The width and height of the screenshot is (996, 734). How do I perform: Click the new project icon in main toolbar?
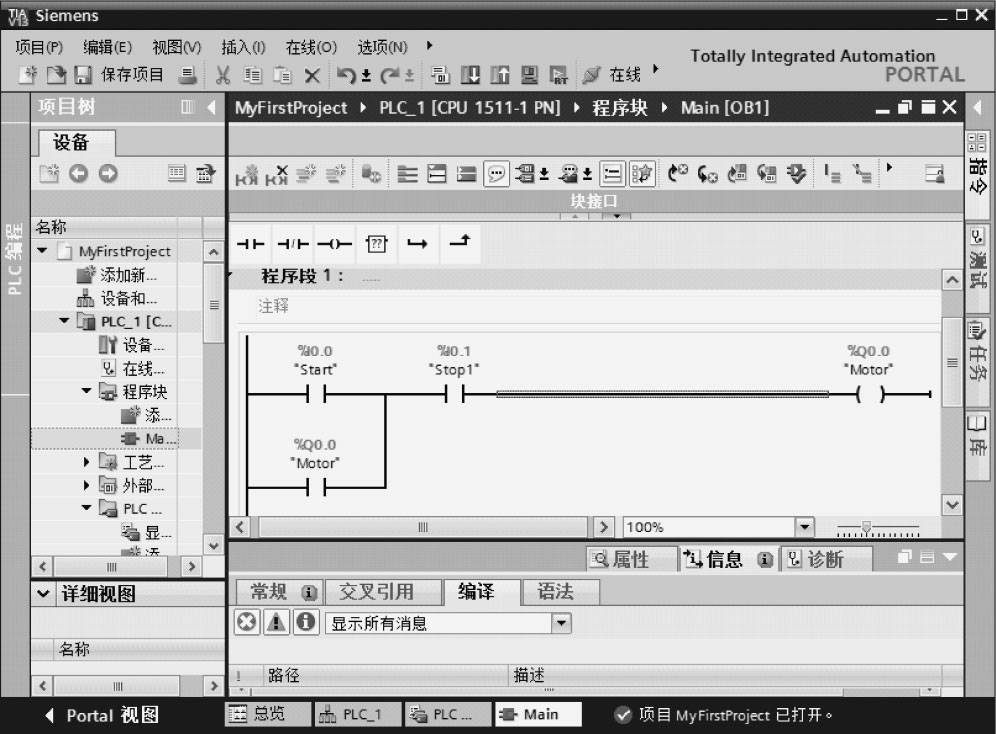[x=28, y=75]
